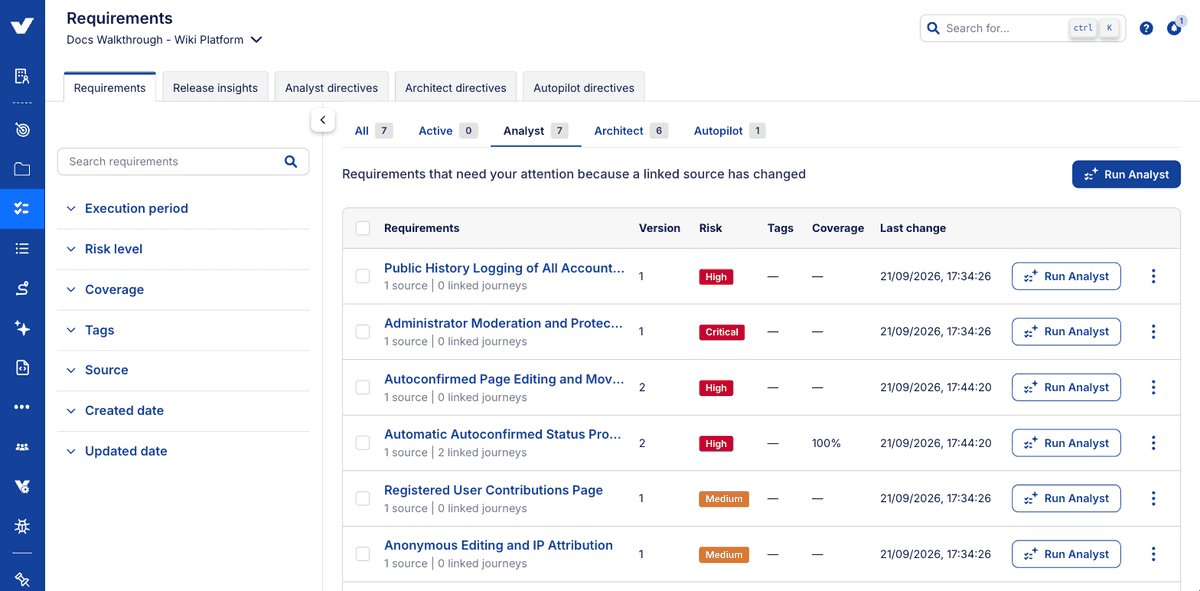Click the global Search for field

[1022, 28]
